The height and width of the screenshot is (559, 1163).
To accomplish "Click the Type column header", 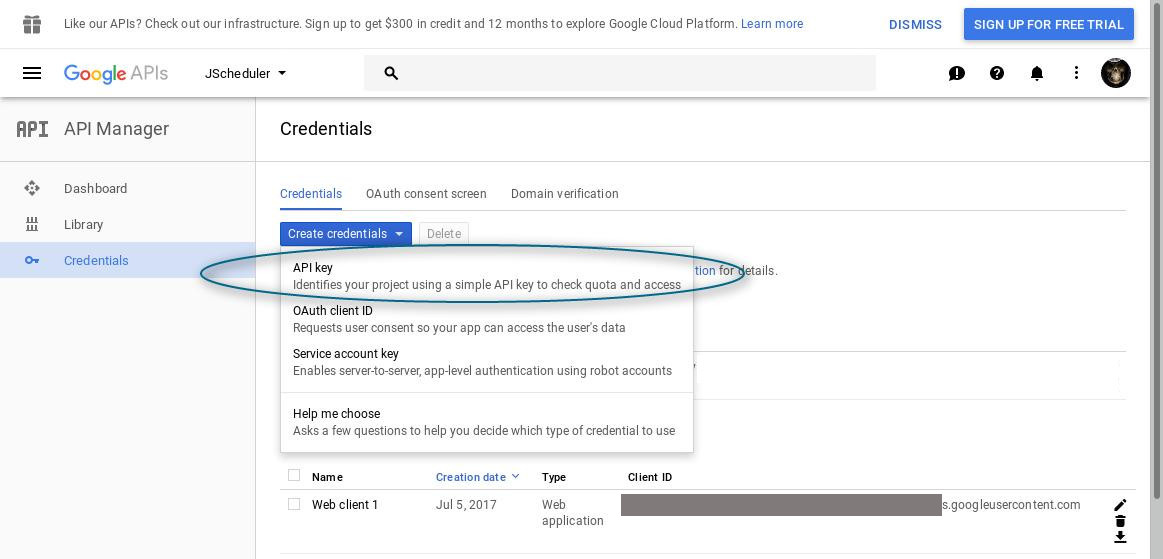I will (x=554, y=477).
